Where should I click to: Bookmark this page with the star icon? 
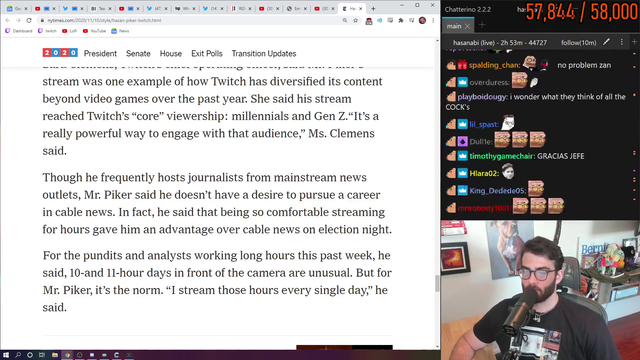coord(356,20)
